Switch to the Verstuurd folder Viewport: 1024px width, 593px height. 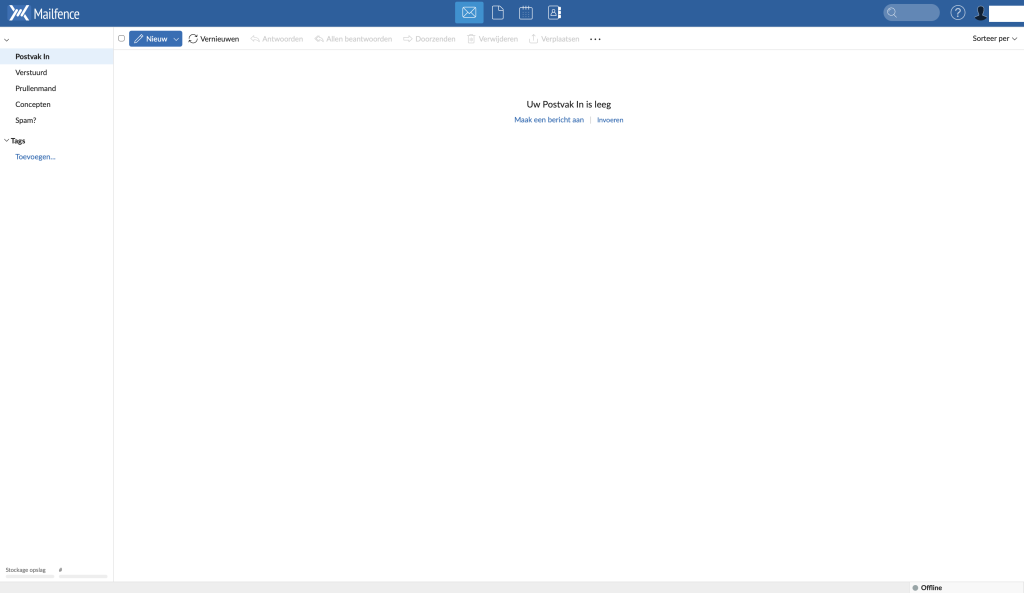tap(31, 72)
